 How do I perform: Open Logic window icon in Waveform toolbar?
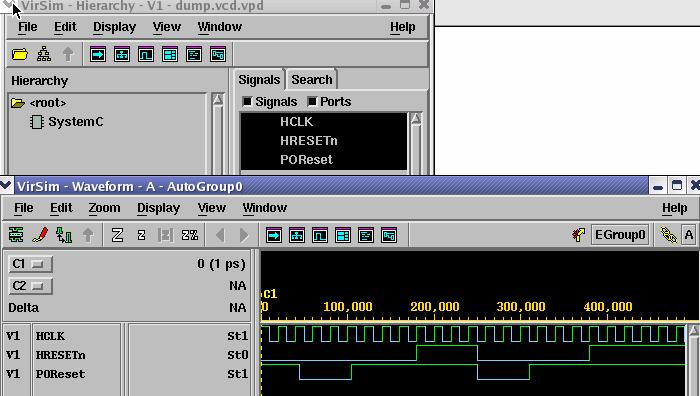pos(389,235)
